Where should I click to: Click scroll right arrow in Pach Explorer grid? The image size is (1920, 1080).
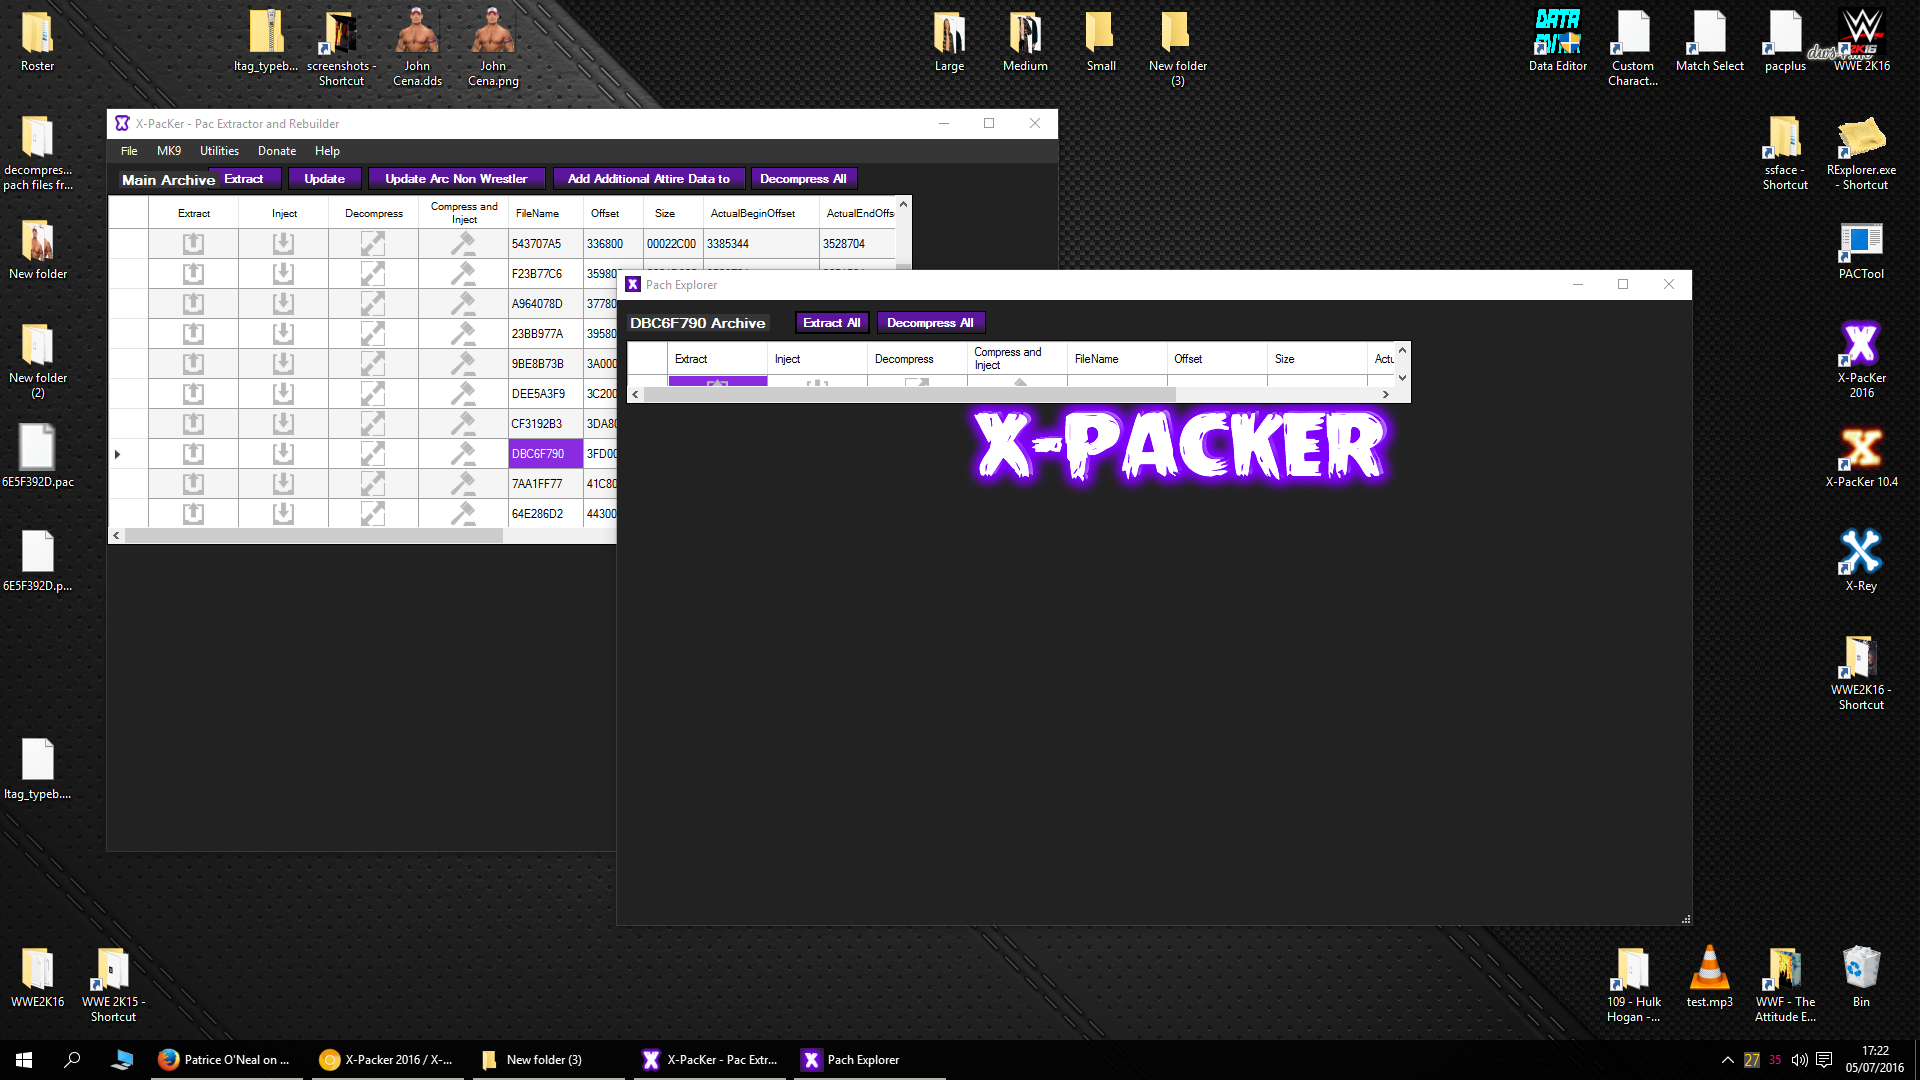tap(1385, 394)
